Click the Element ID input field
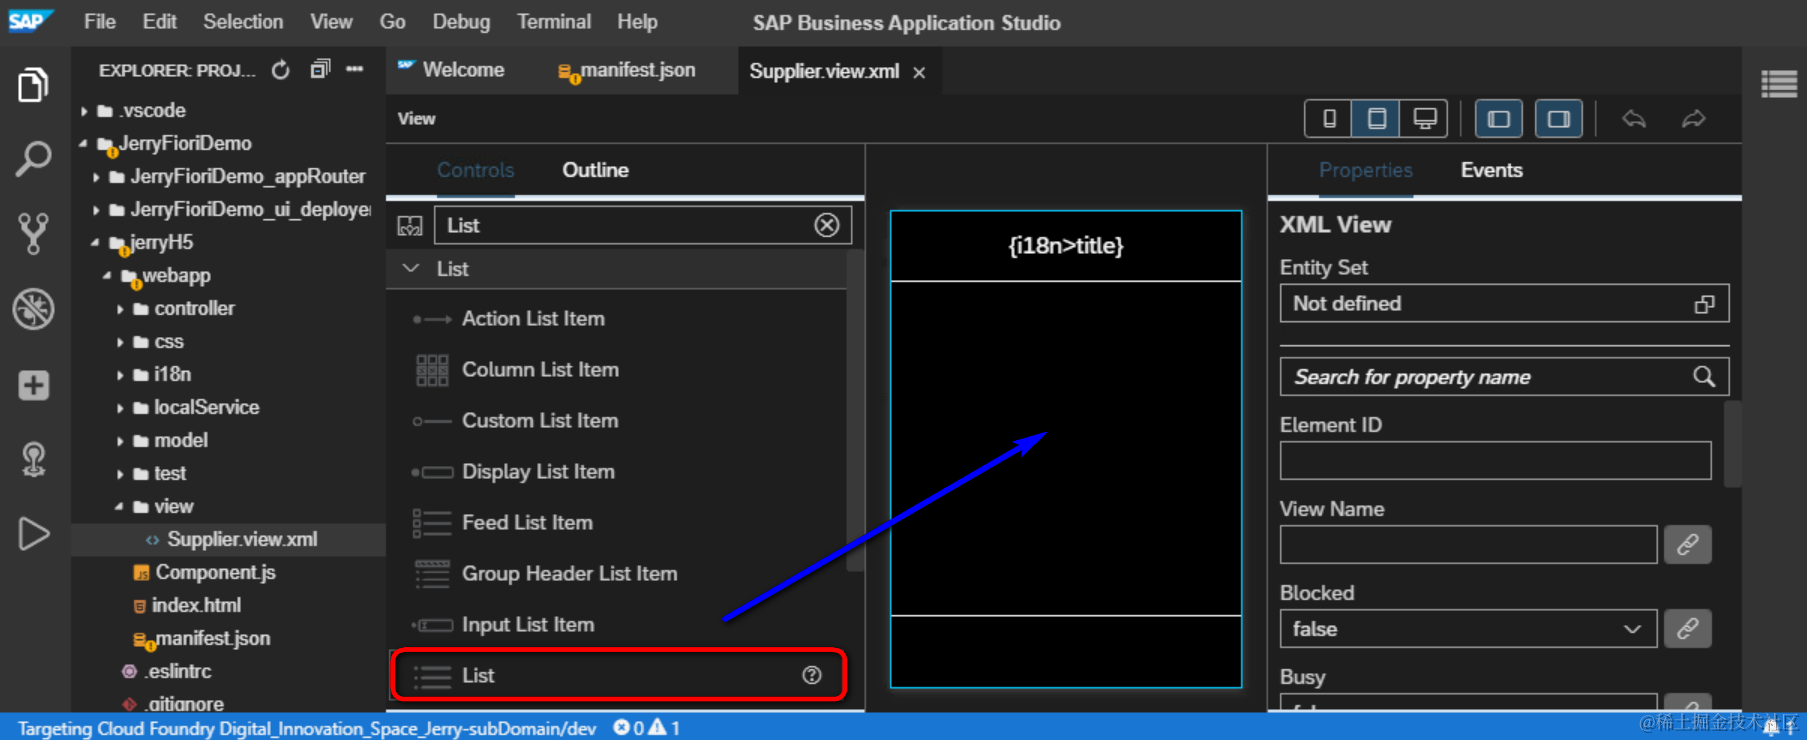Viewport: 1807px width, 740px height. pos(1495,461)
